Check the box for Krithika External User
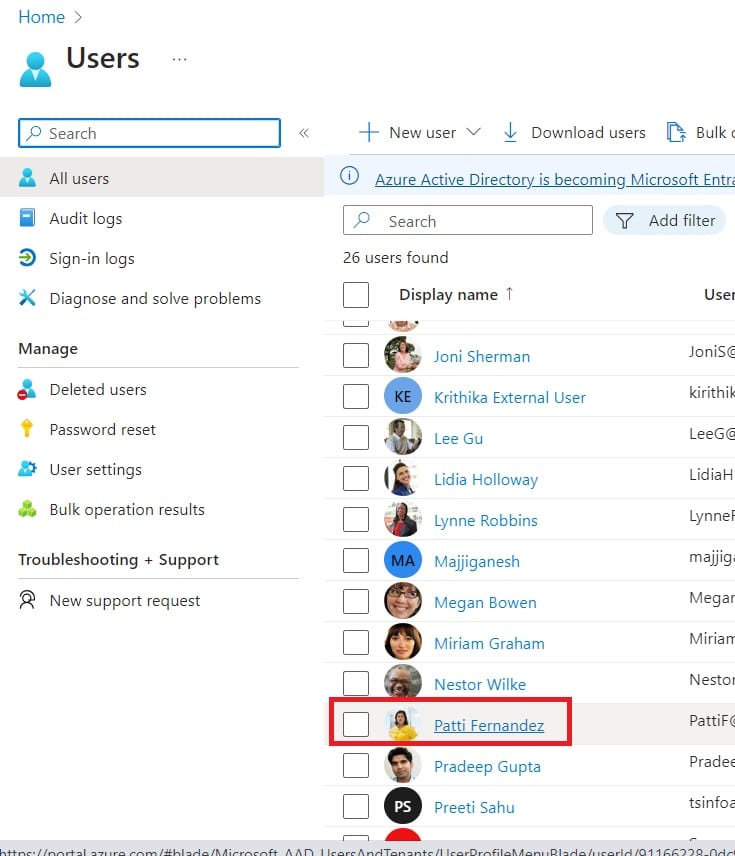The image size is (735, 856). (x=356, y=396)
